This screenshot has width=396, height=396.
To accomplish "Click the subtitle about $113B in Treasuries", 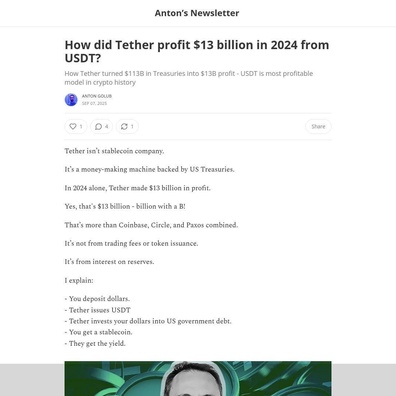I will pyautogui.click(x=189, y=78).
